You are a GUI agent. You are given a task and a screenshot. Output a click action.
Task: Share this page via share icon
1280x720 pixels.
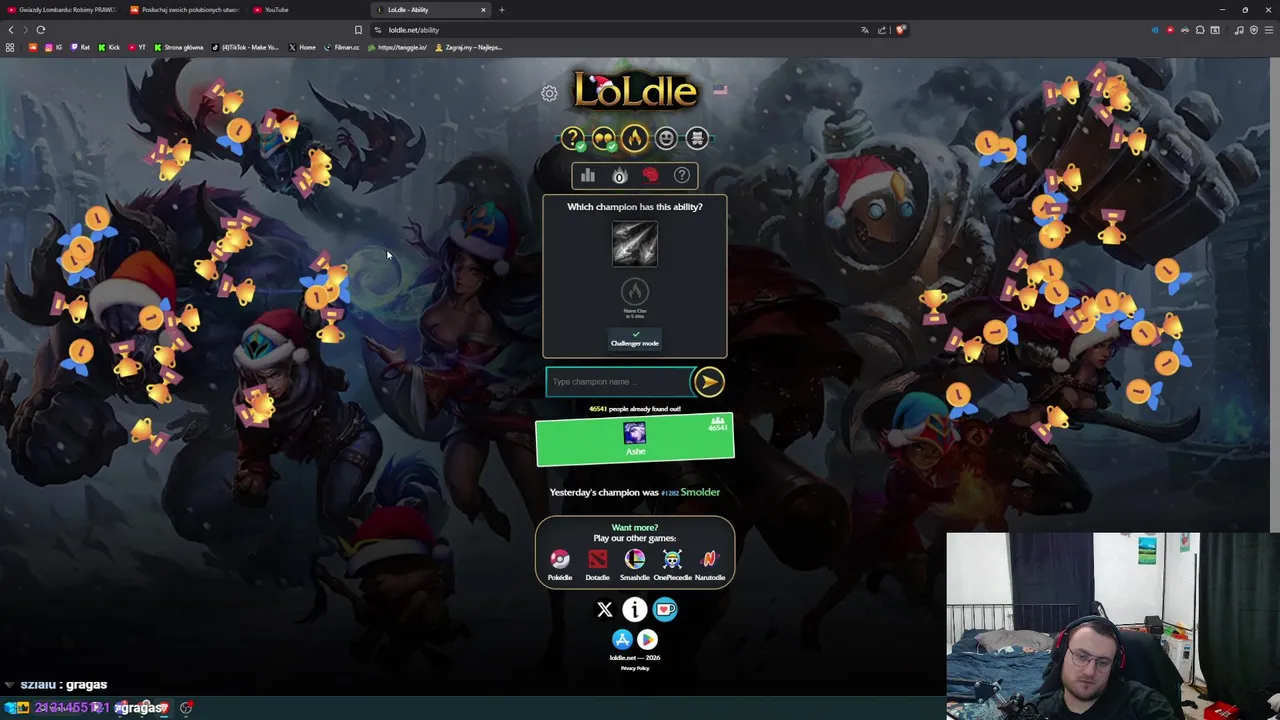click(882, 30)
